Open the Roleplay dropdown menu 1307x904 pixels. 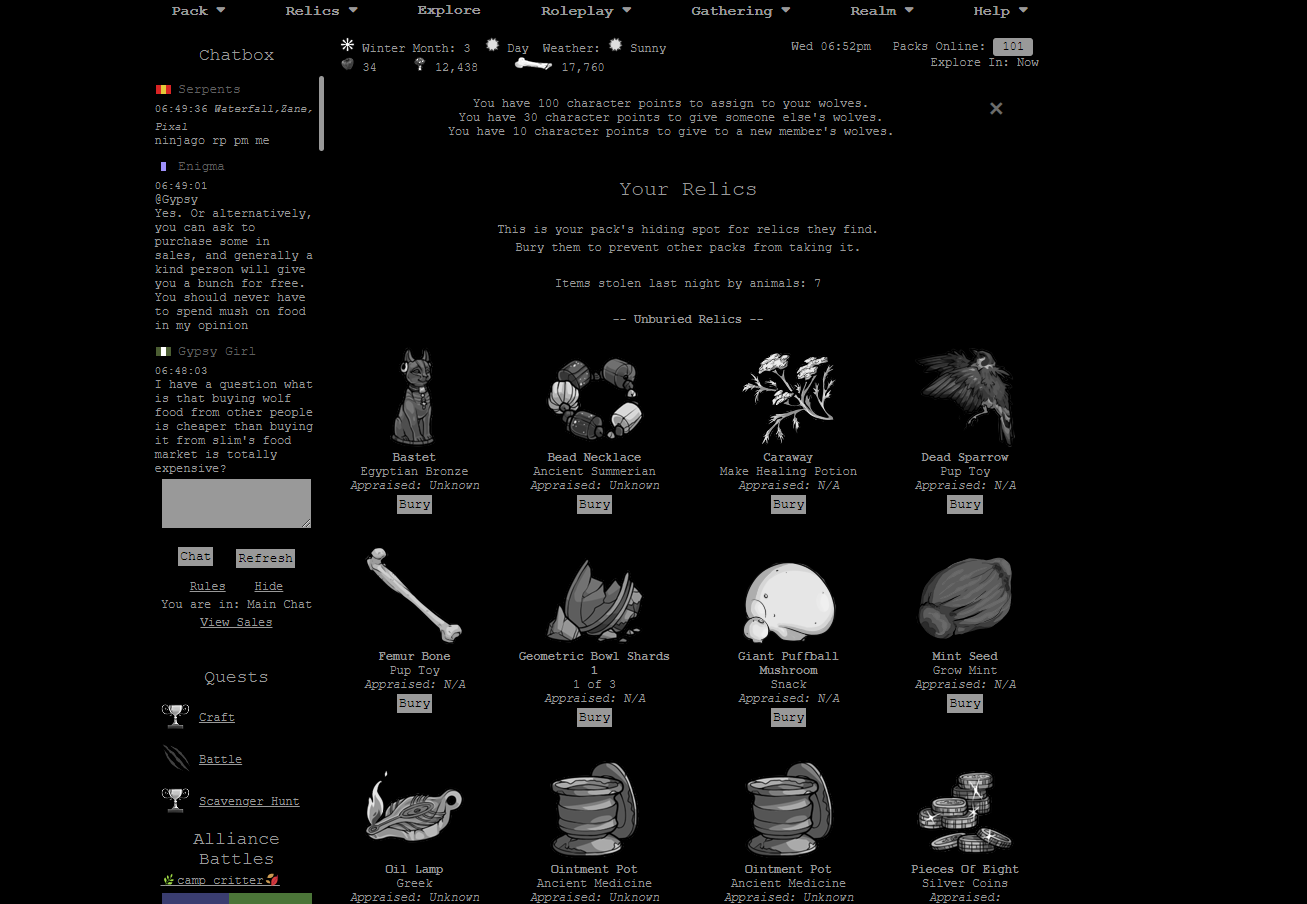pyautogui.click(x=586, y=11)
